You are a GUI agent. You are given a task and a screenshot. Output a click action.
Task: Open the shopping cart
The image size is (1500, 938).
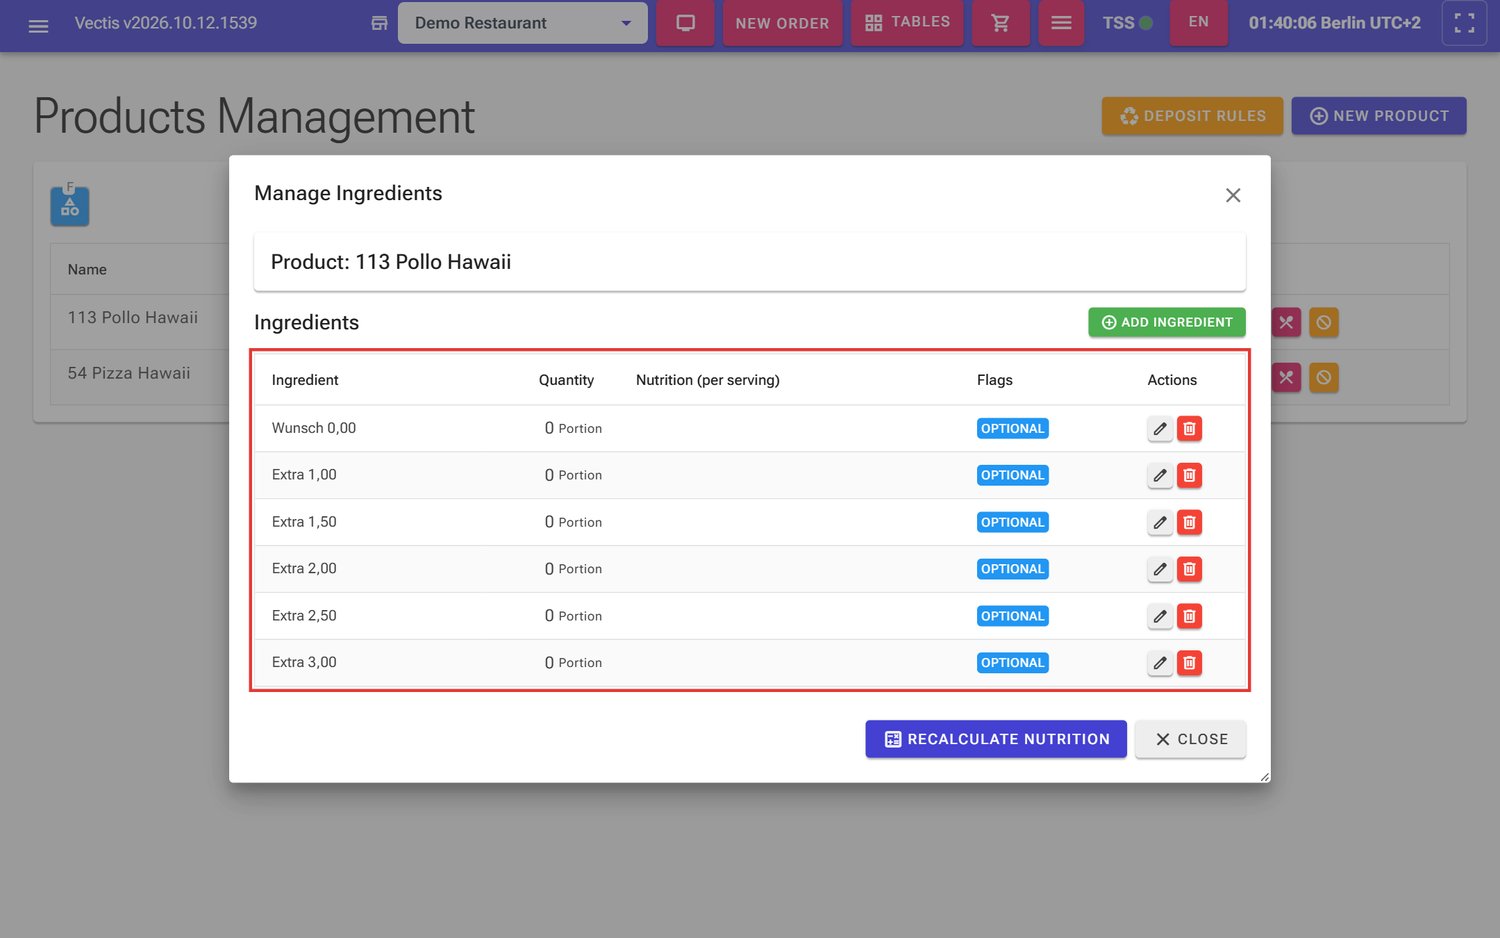(1000, 23)
